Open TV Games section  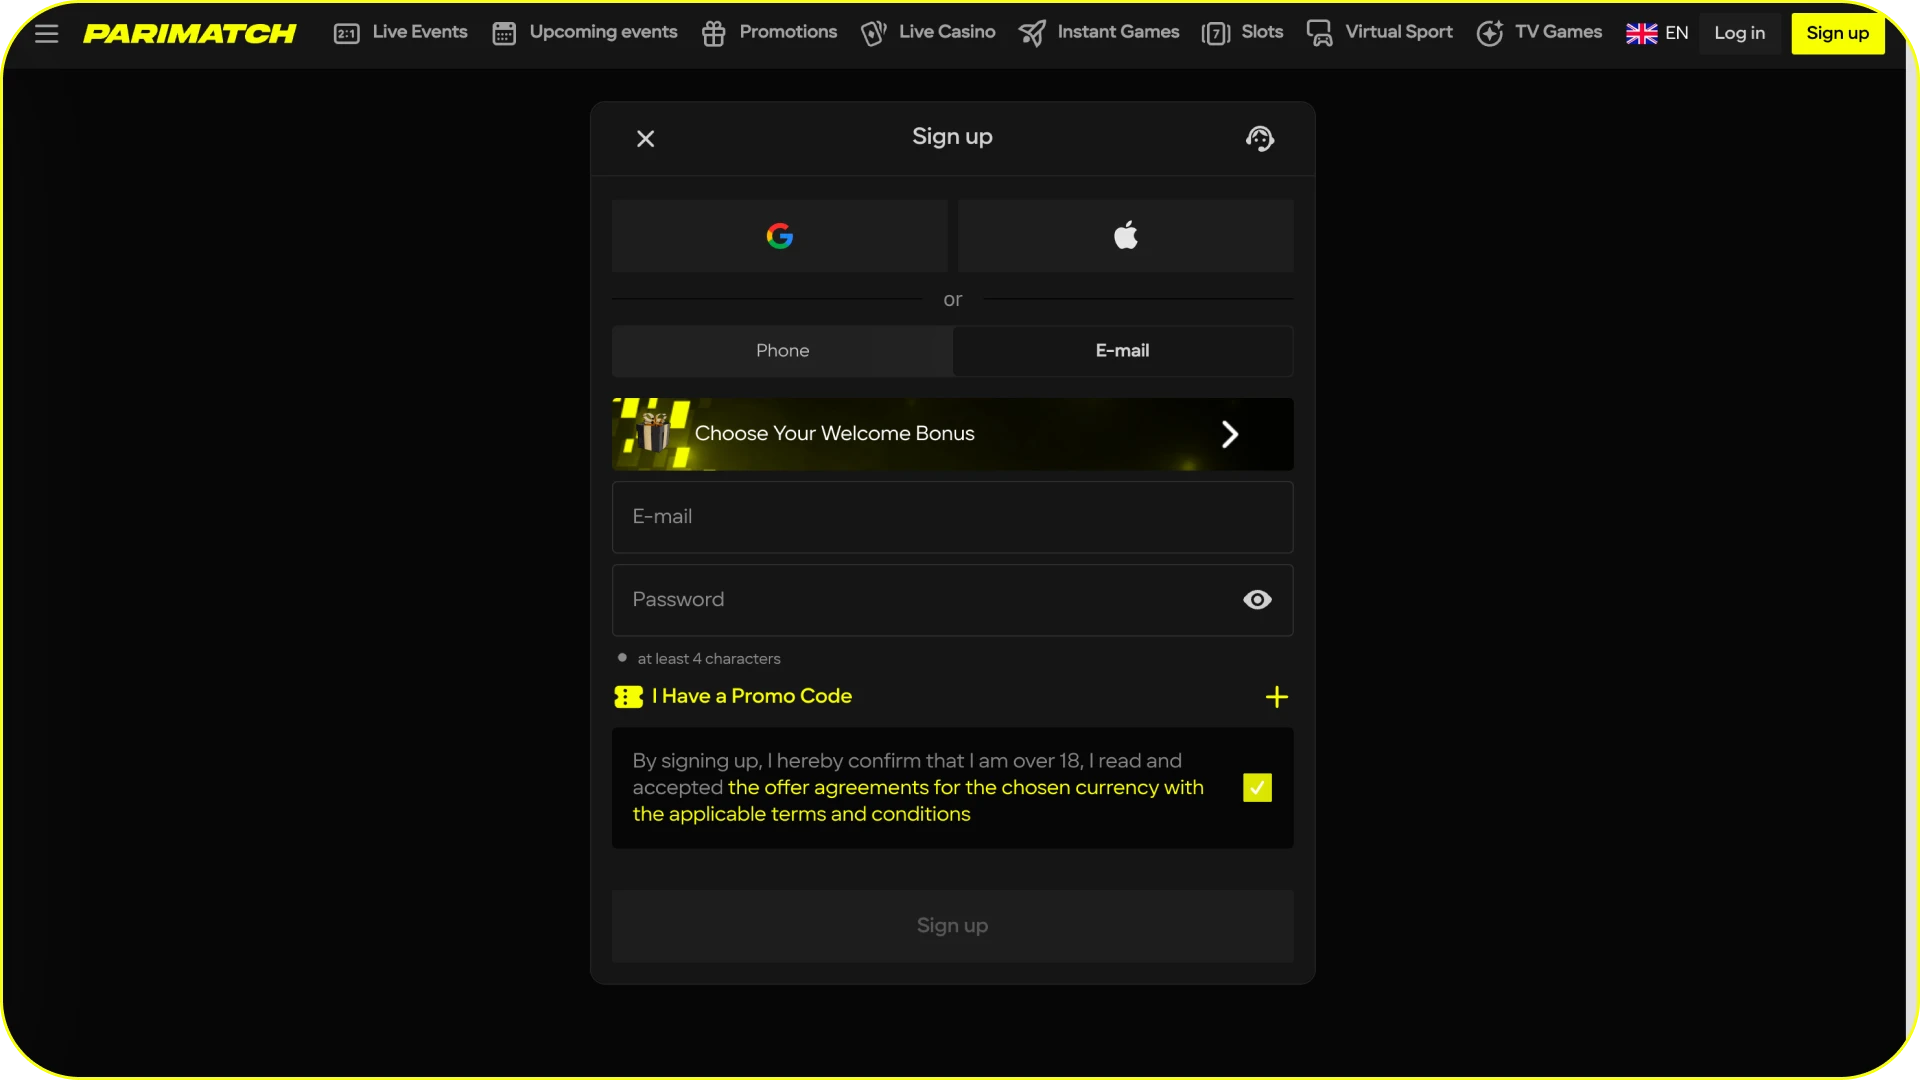point(1540,33)
